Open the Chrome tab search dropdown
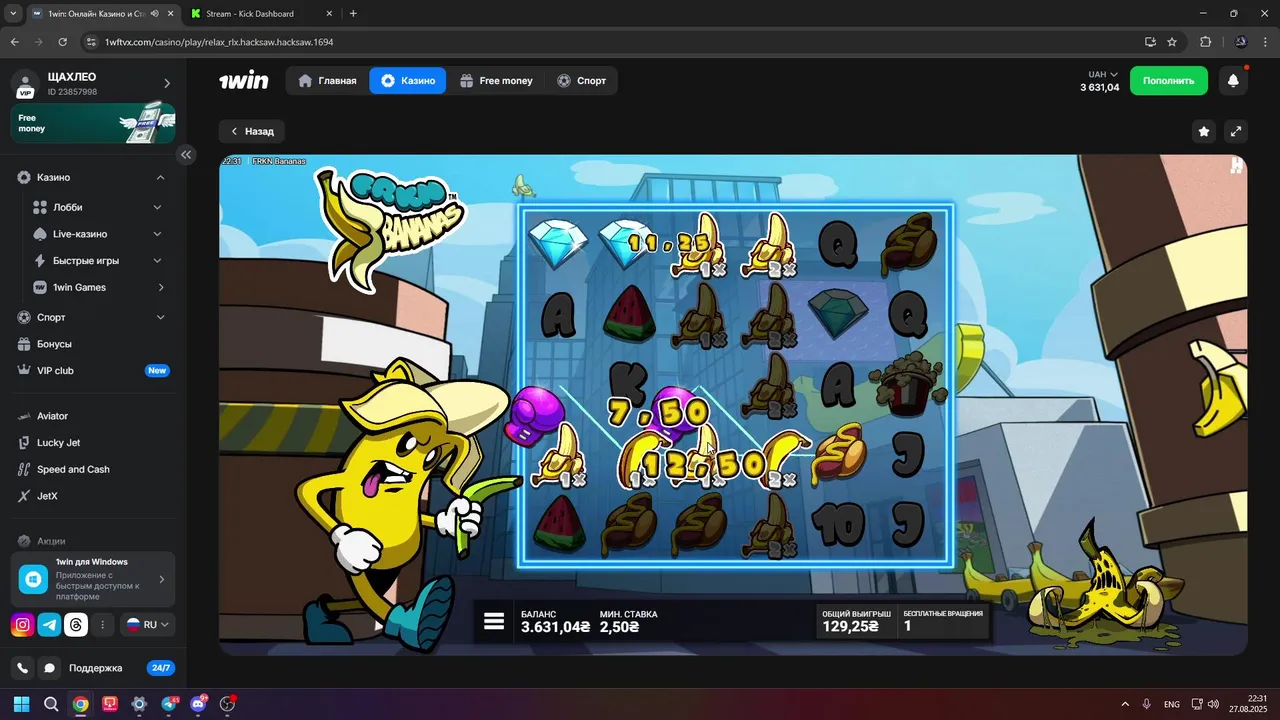This screenshot has height=720, width=1280. tap(13, 14)
